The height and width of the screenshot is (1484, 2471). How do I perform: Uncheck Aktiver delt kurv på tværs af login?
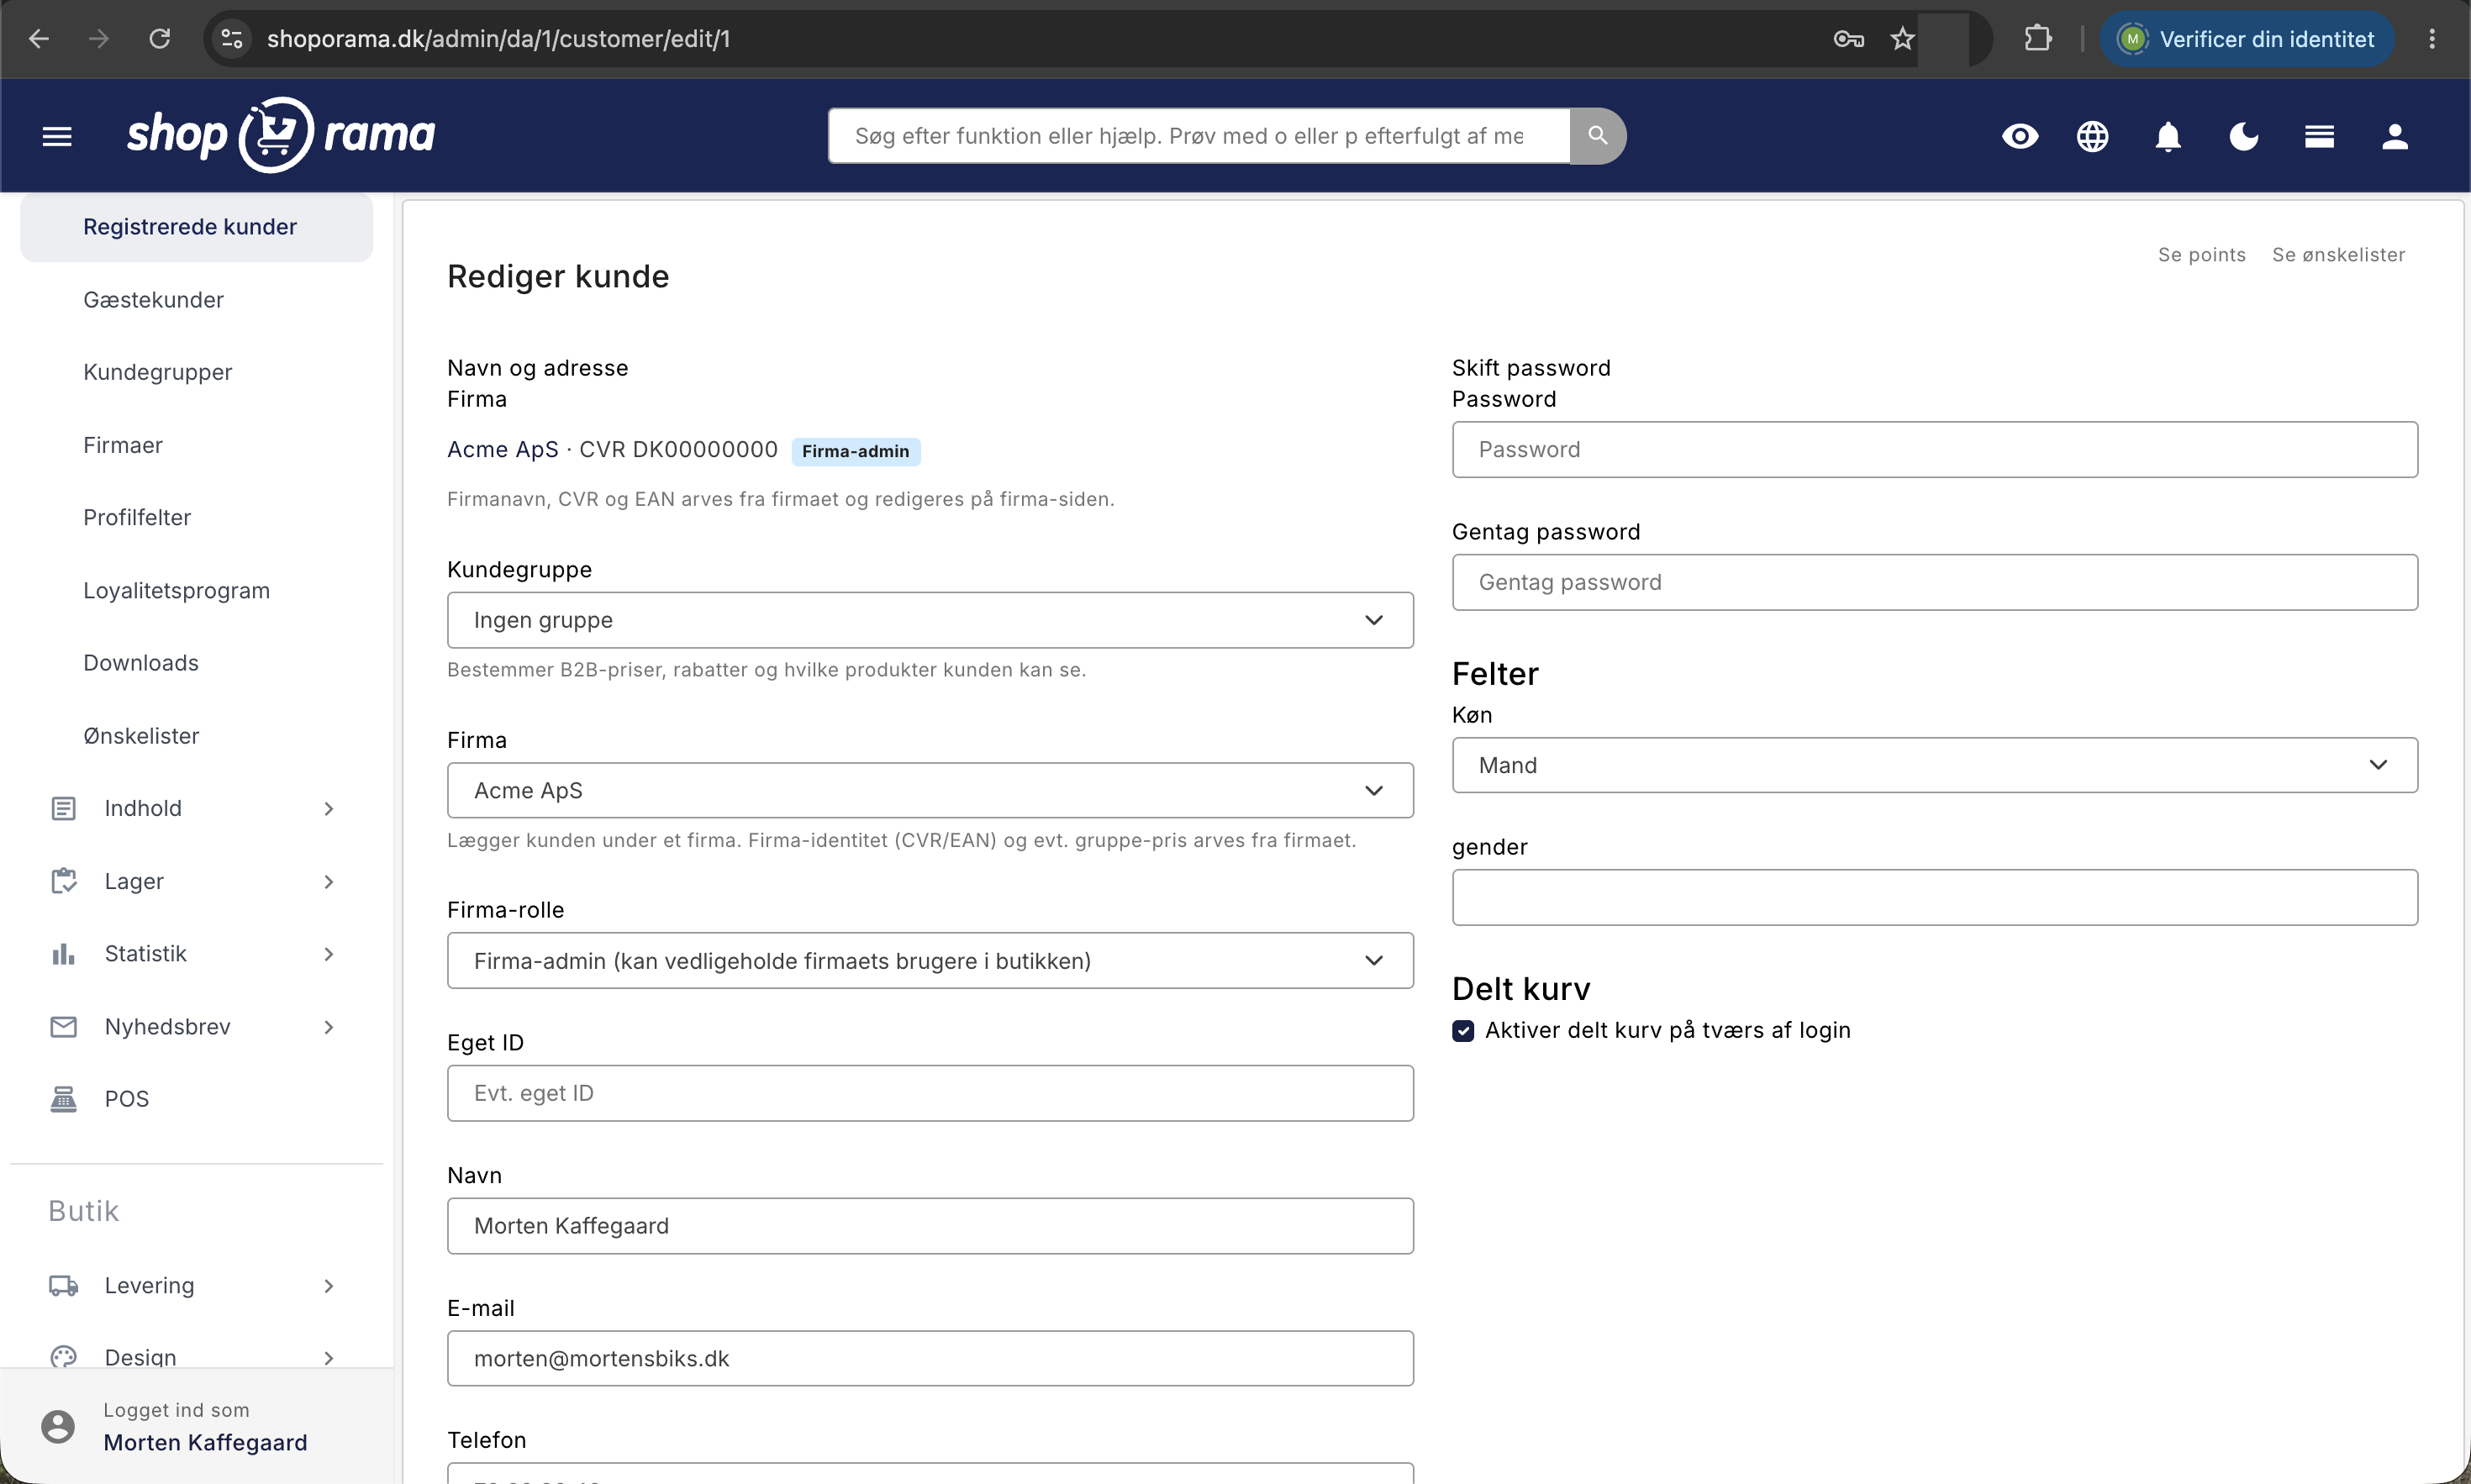point(1463,1031)
